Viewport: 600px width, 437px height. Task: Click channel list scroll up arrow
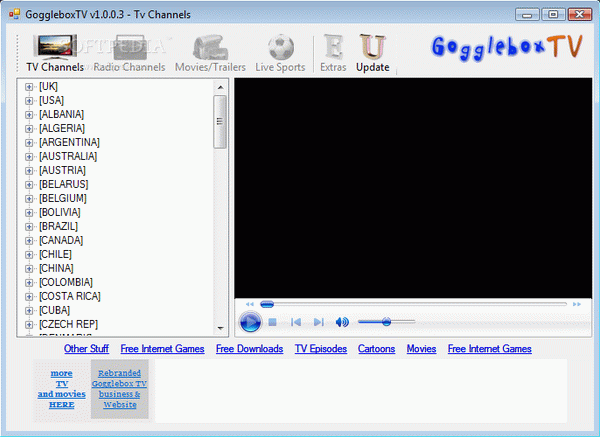(x=220, y=87)
